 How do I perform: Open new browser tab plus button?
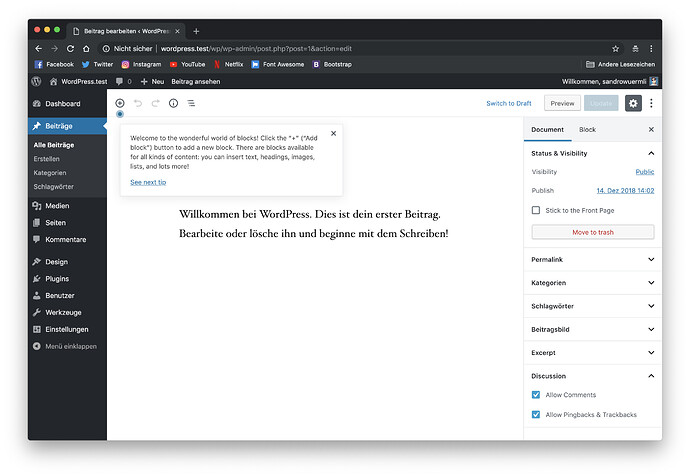pyautogui.click(x=196, y=31)
